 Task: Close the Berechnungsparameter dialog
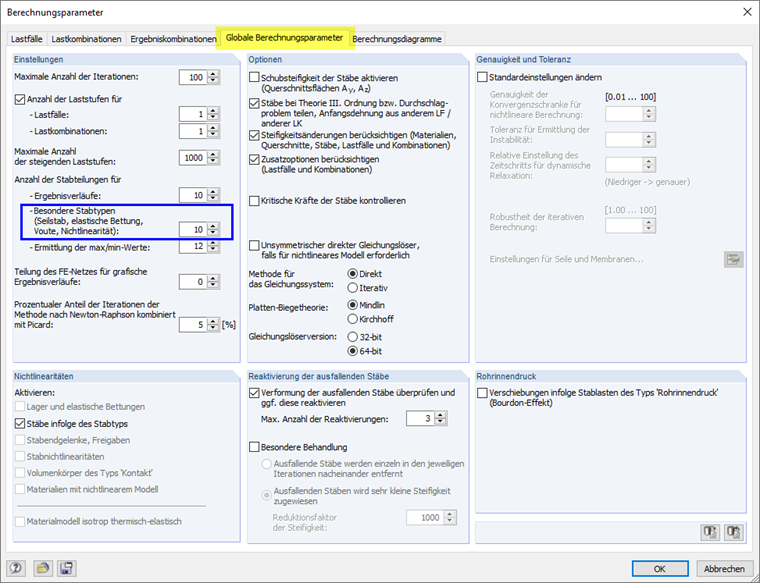[747, 12]
